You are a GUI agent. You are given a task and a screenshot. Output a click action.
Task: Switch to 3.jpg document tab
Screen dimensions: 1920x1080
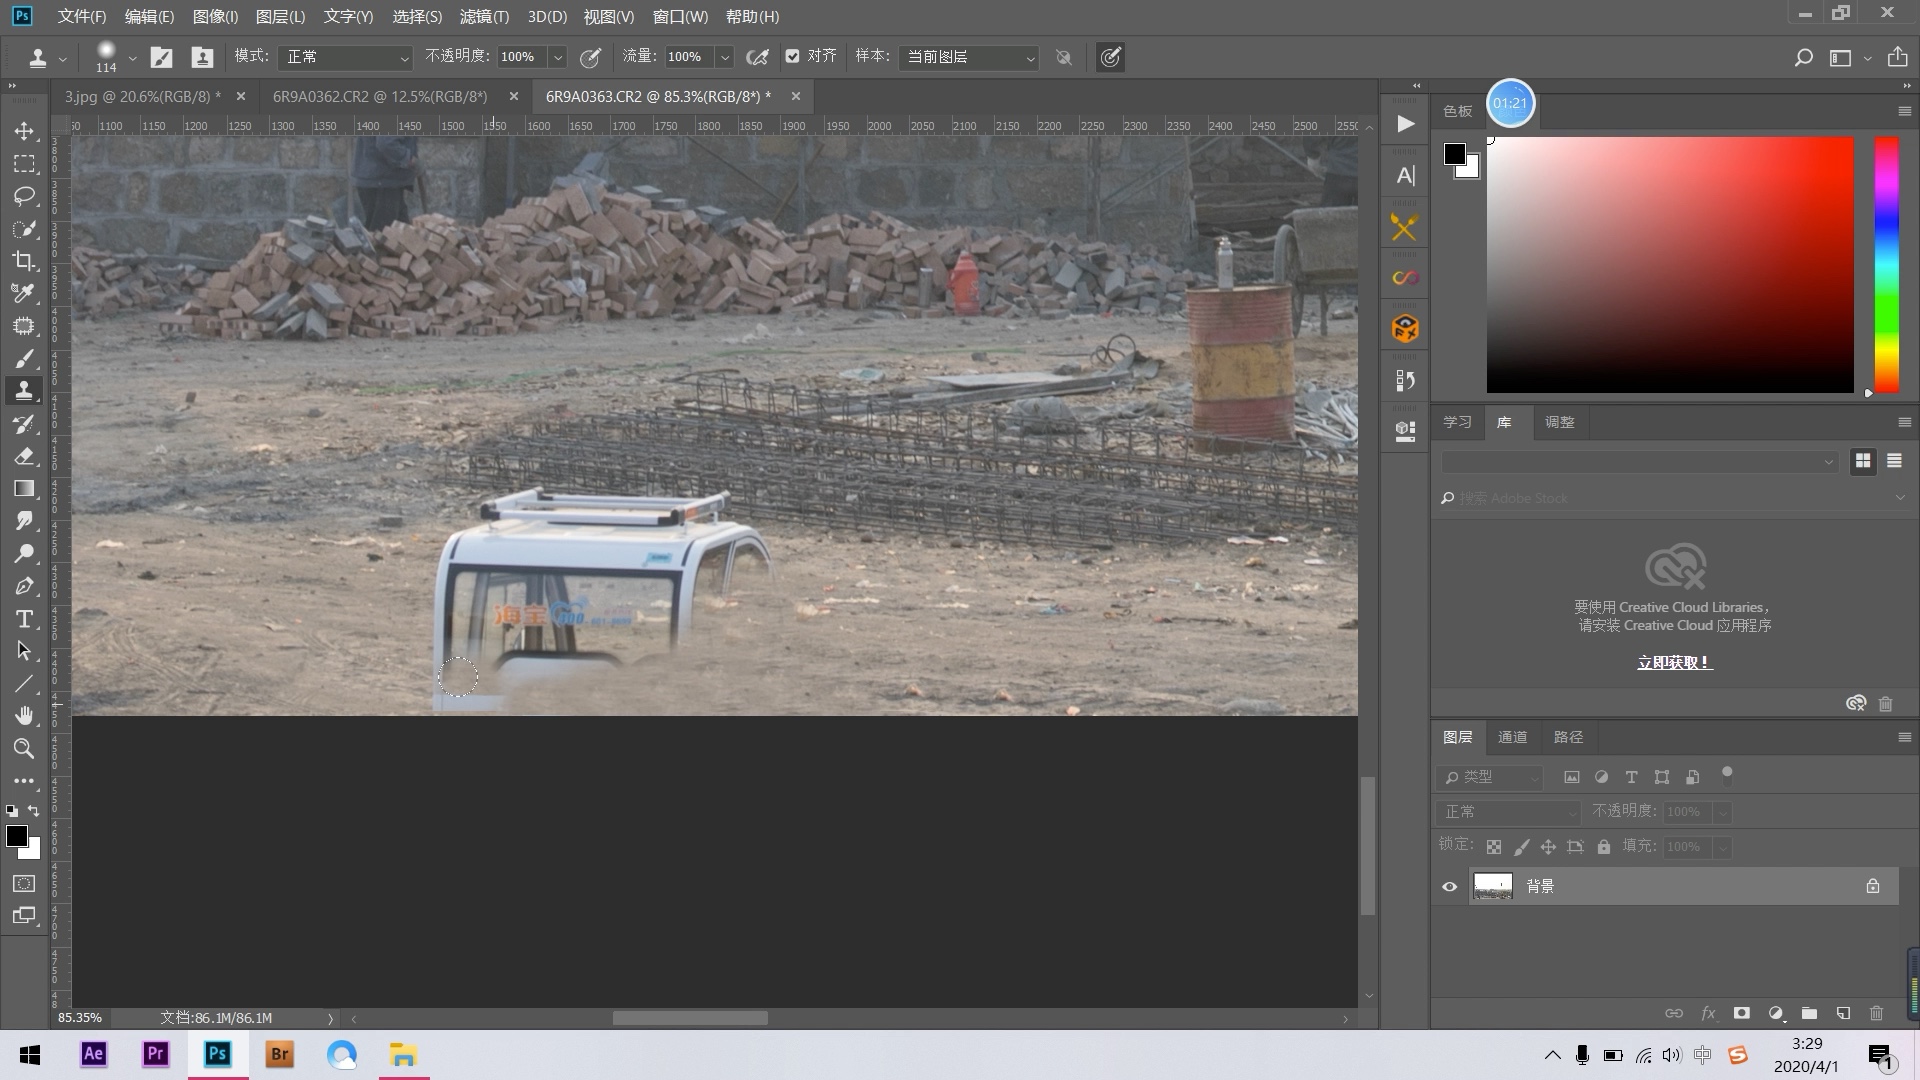[x=142, y=96]
